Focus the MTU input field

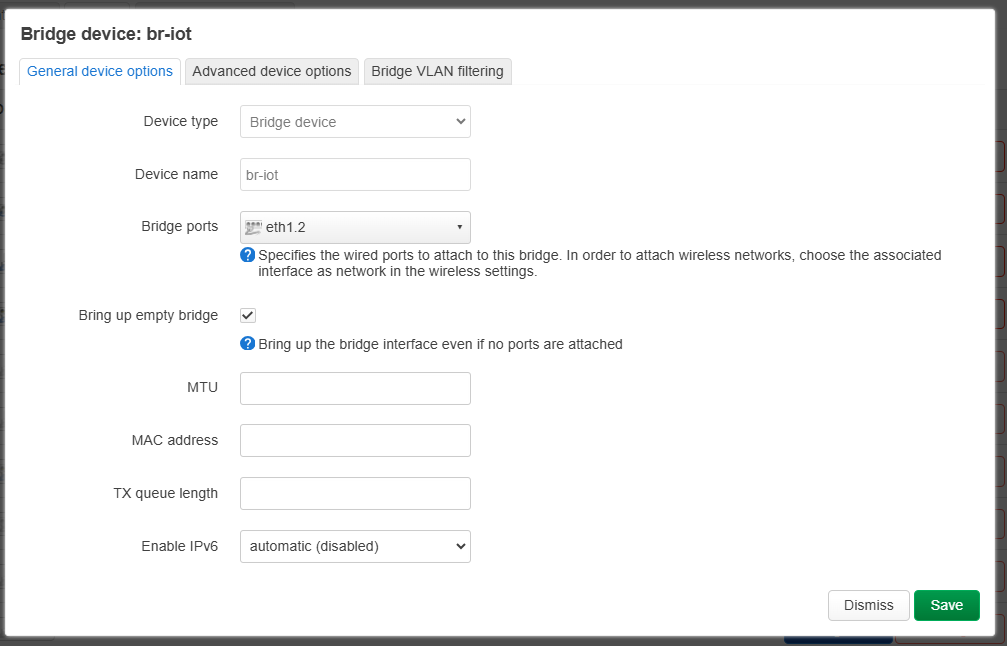point(355,388)
